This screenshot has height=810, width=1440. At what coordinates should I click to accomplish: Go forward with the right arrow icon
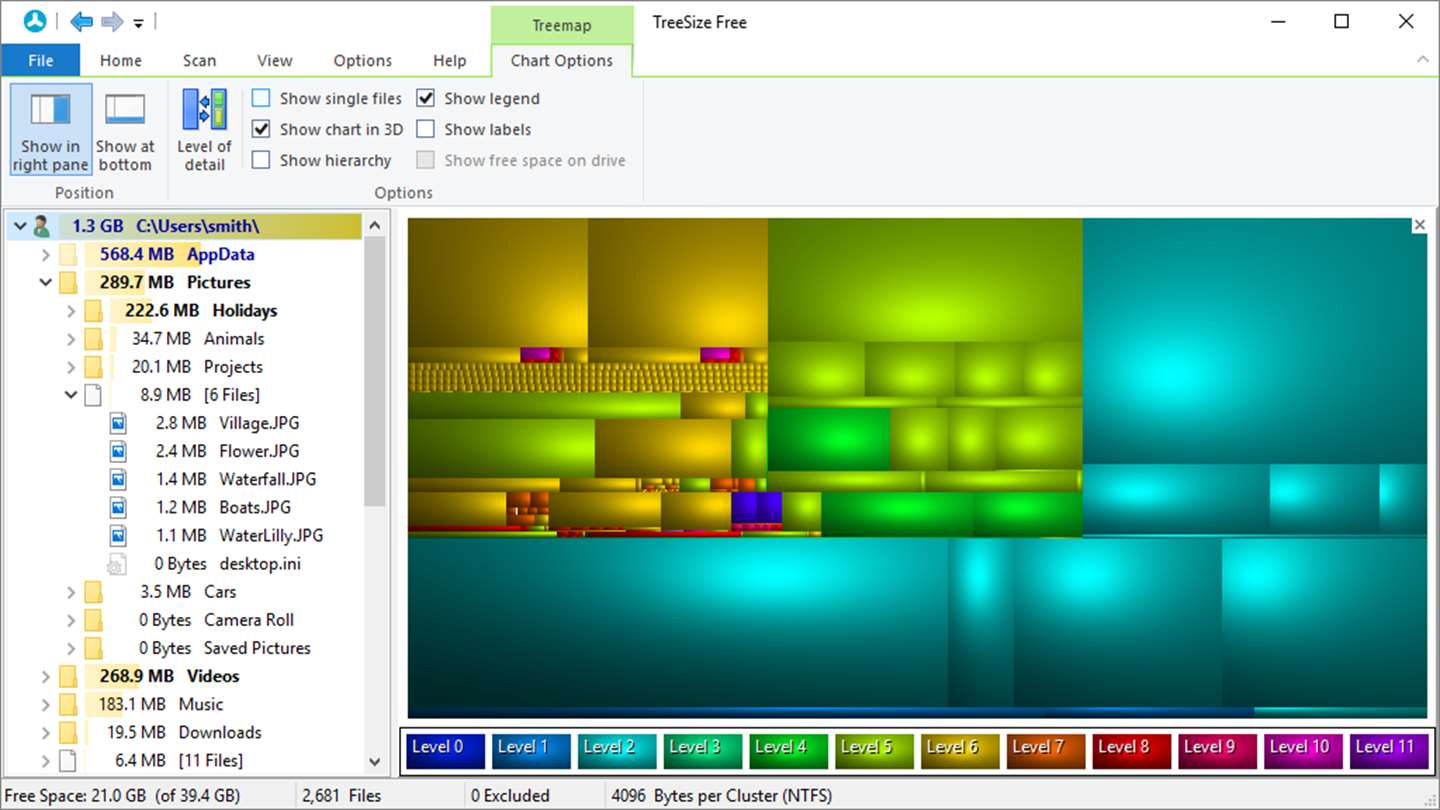click(112, 21)
